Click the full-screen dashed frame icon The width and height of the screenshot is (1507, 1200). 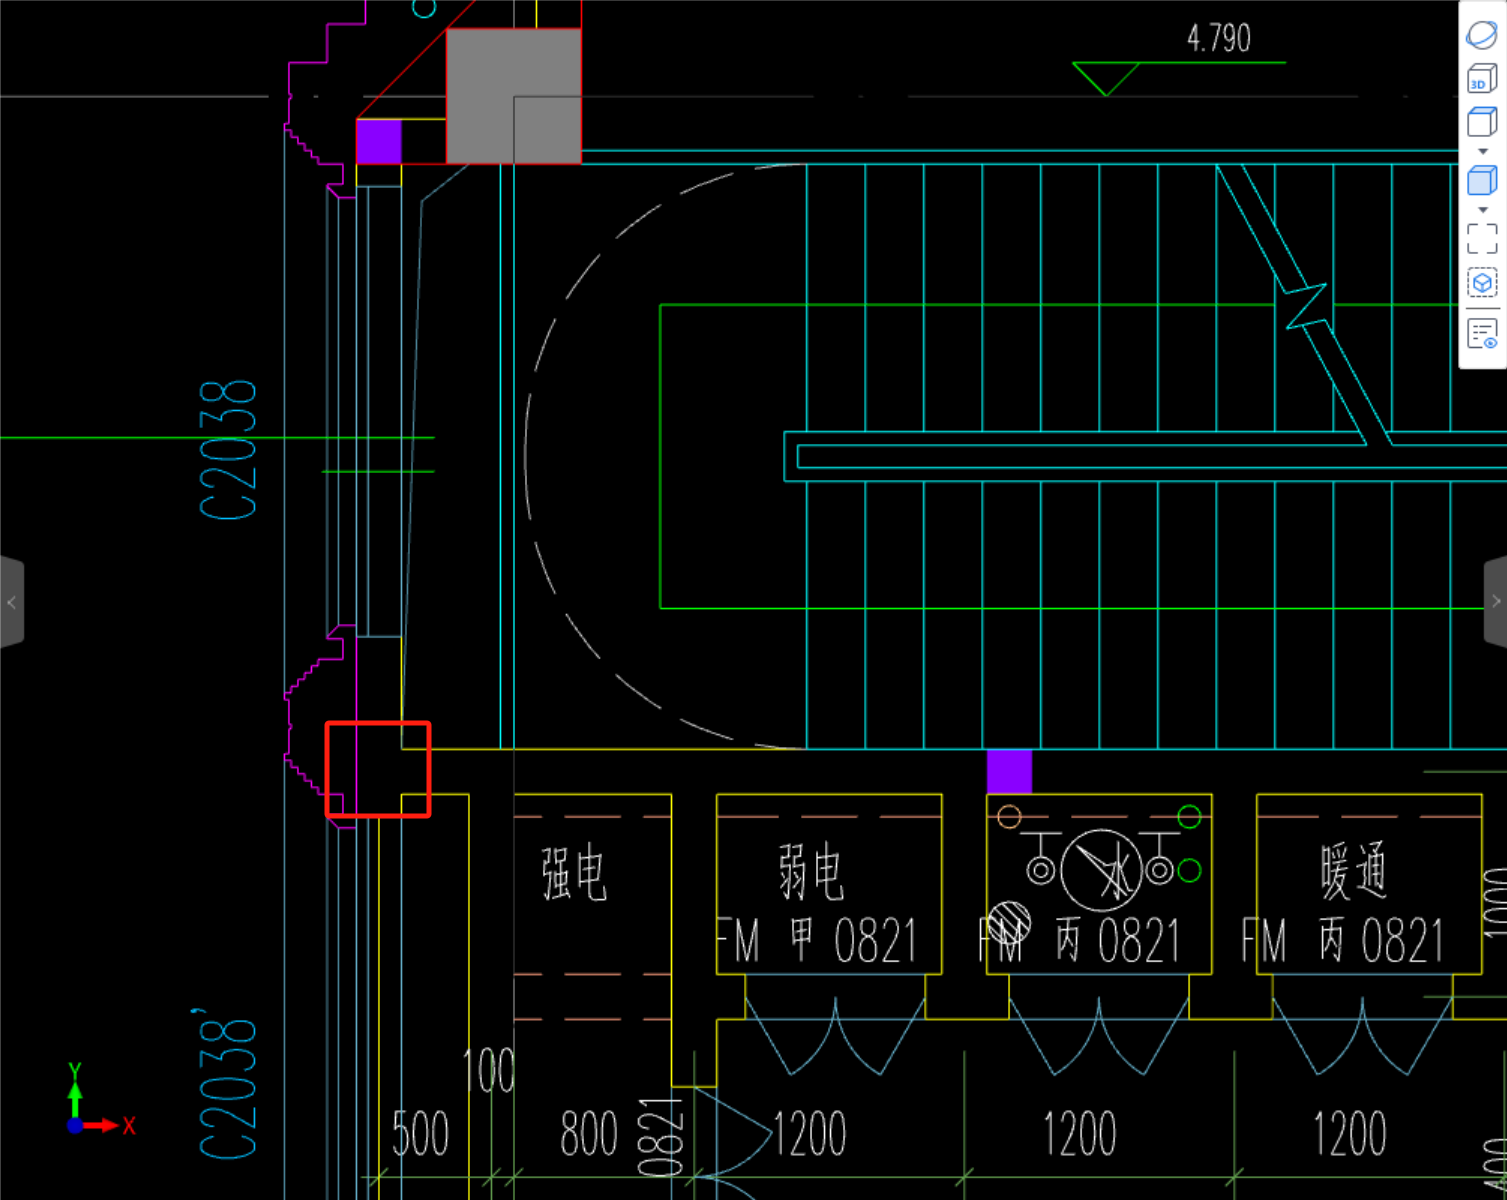[1482, 239]
